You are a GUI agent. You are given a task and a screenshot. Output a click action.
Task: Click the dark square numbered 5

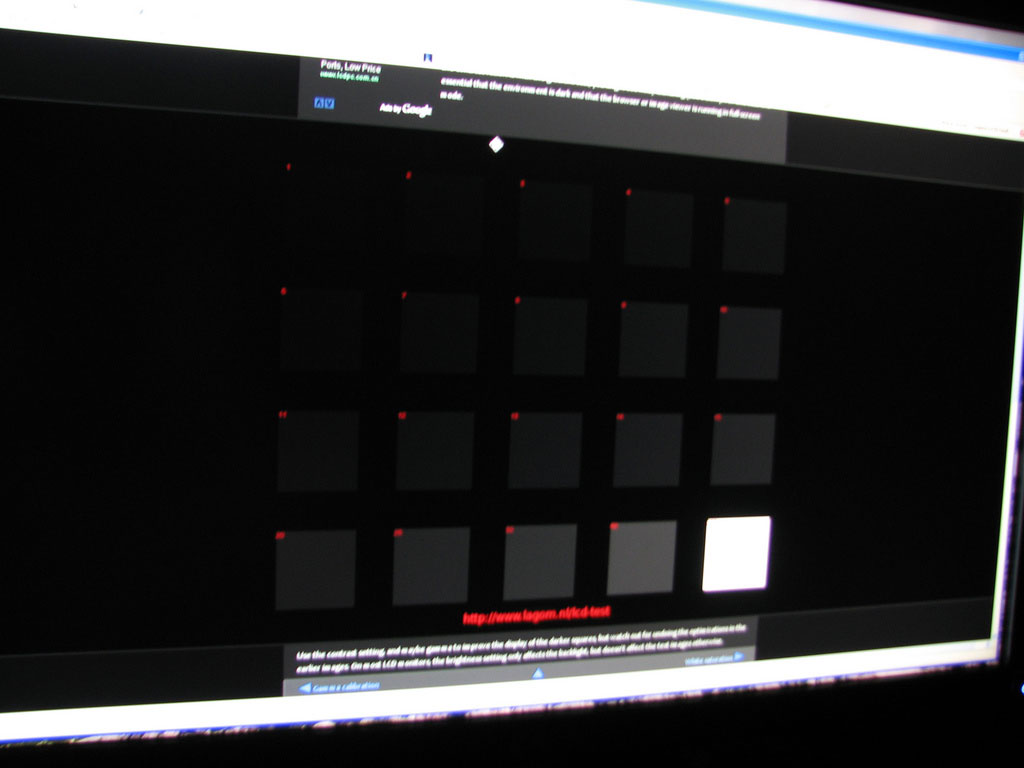pyautogui.click(x=754, y=236)
